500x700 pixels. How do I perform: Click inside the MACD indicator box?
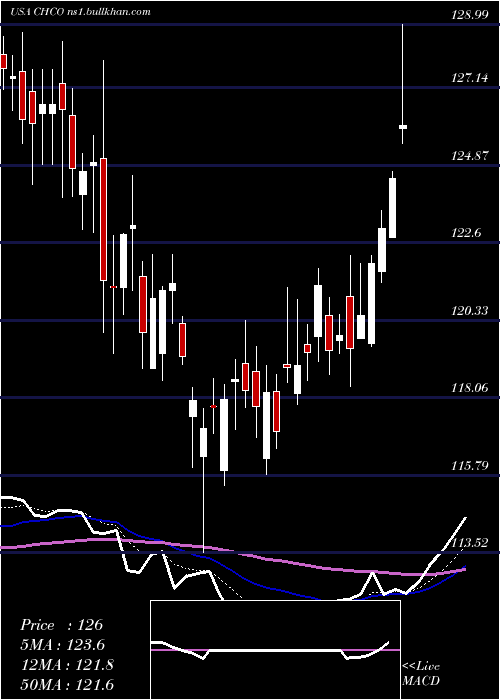(275, 650)
